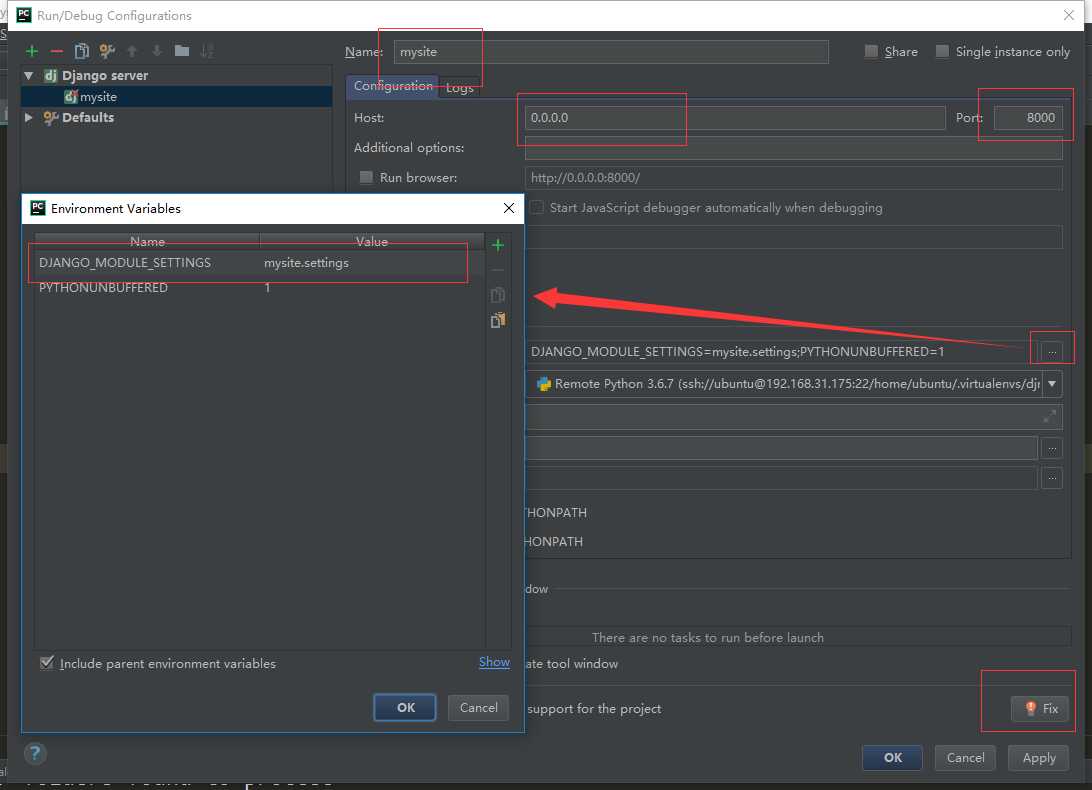This screenshot has height=790, width=1092.
Task: Expand script field with expand icon
Action: pos(1050,417)
